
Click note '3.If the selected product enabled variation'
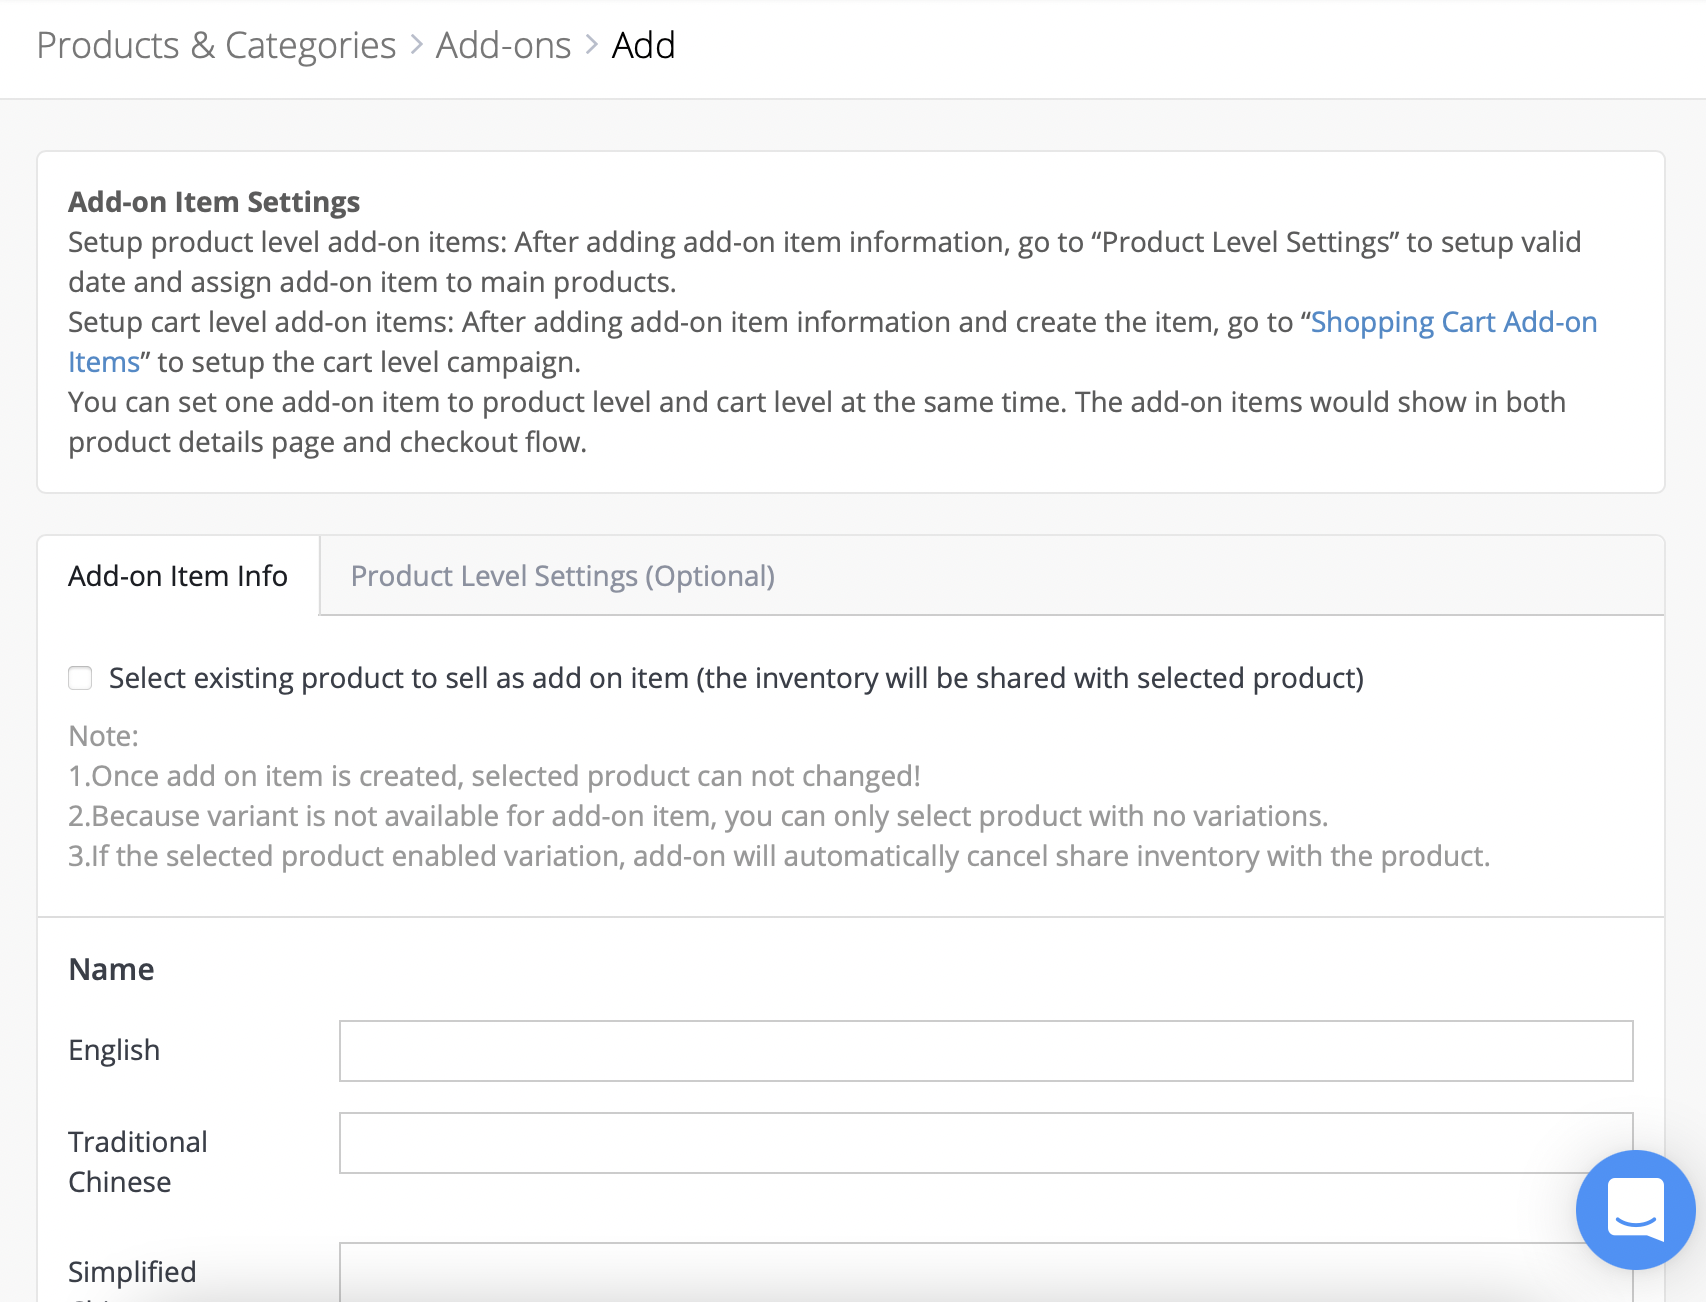pos(779,856)
